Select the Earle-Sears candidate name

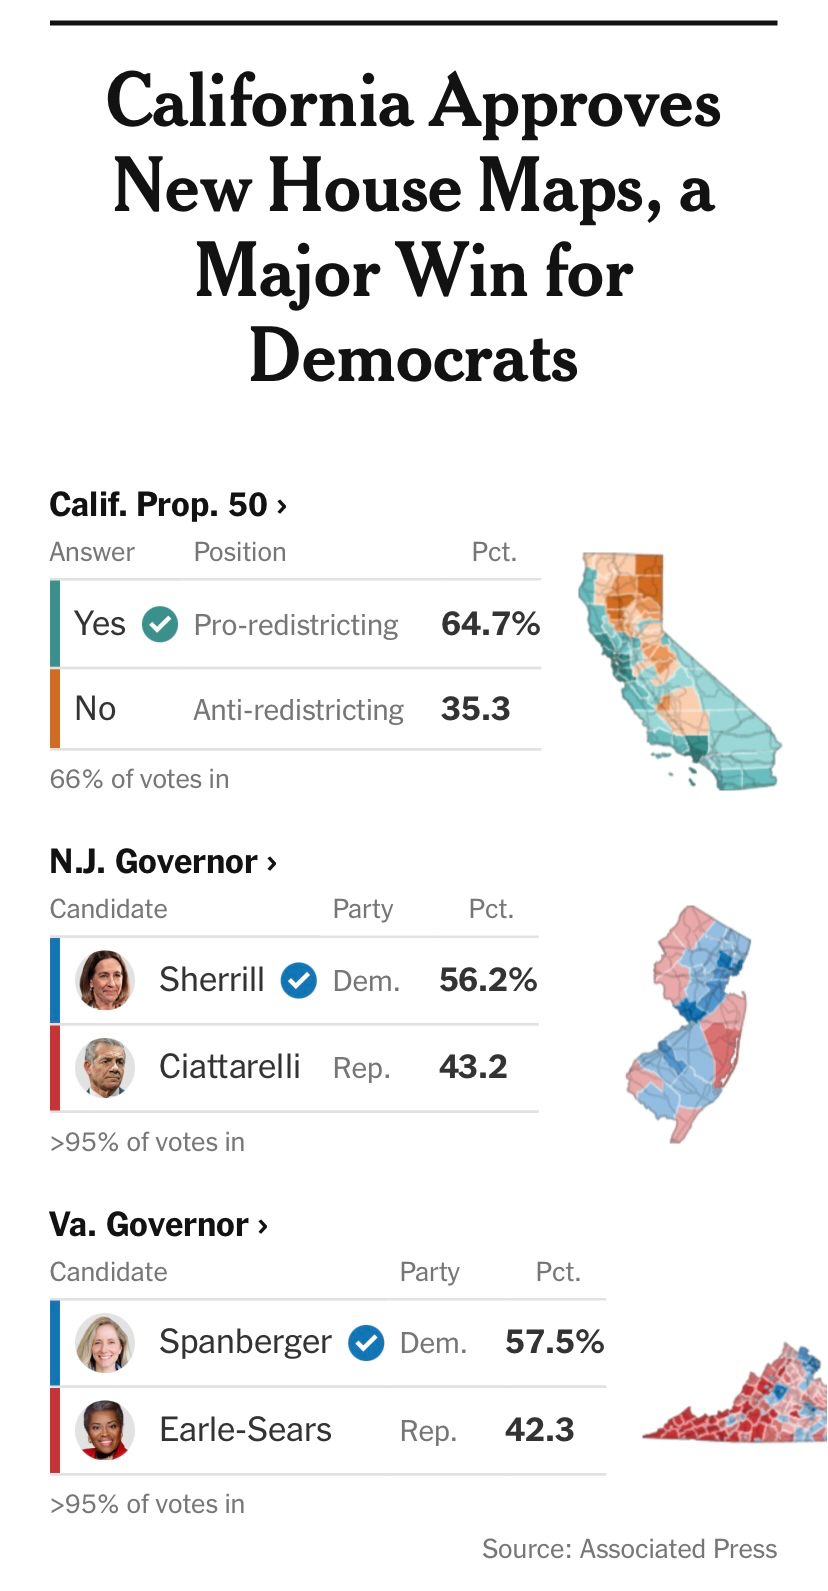coord(245,1430)
